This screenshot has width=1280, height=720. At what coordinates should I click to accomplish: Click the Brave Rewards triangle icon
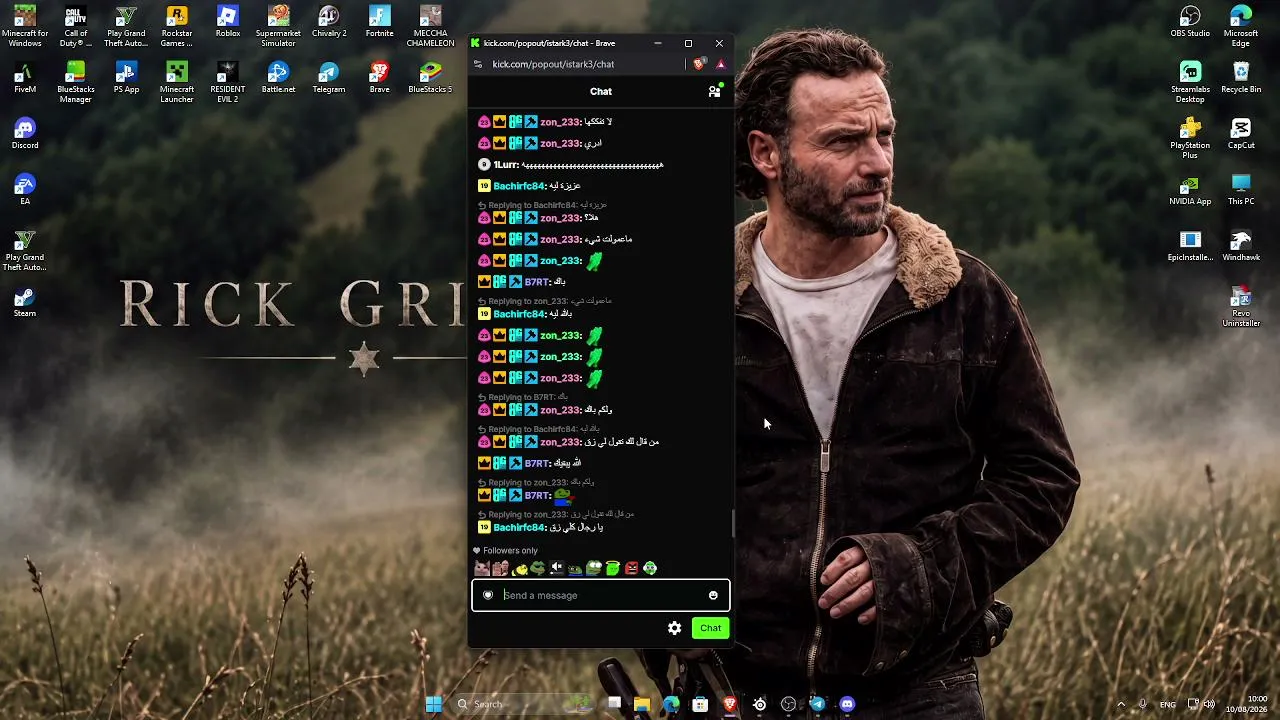coord(720,64)
